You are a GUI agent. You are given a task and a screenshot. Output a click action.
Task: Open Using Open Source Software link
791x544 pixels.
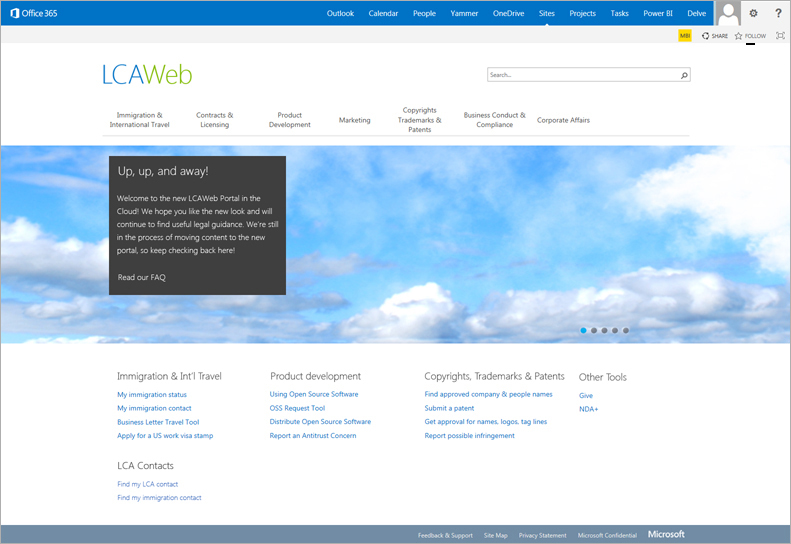point(314,394)
